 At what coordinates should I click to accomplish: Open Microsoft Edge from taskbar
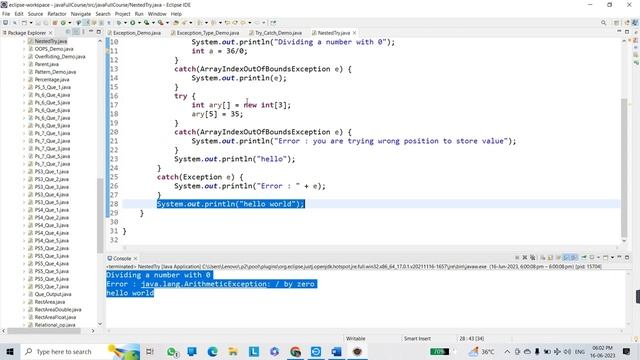point(212,351)
